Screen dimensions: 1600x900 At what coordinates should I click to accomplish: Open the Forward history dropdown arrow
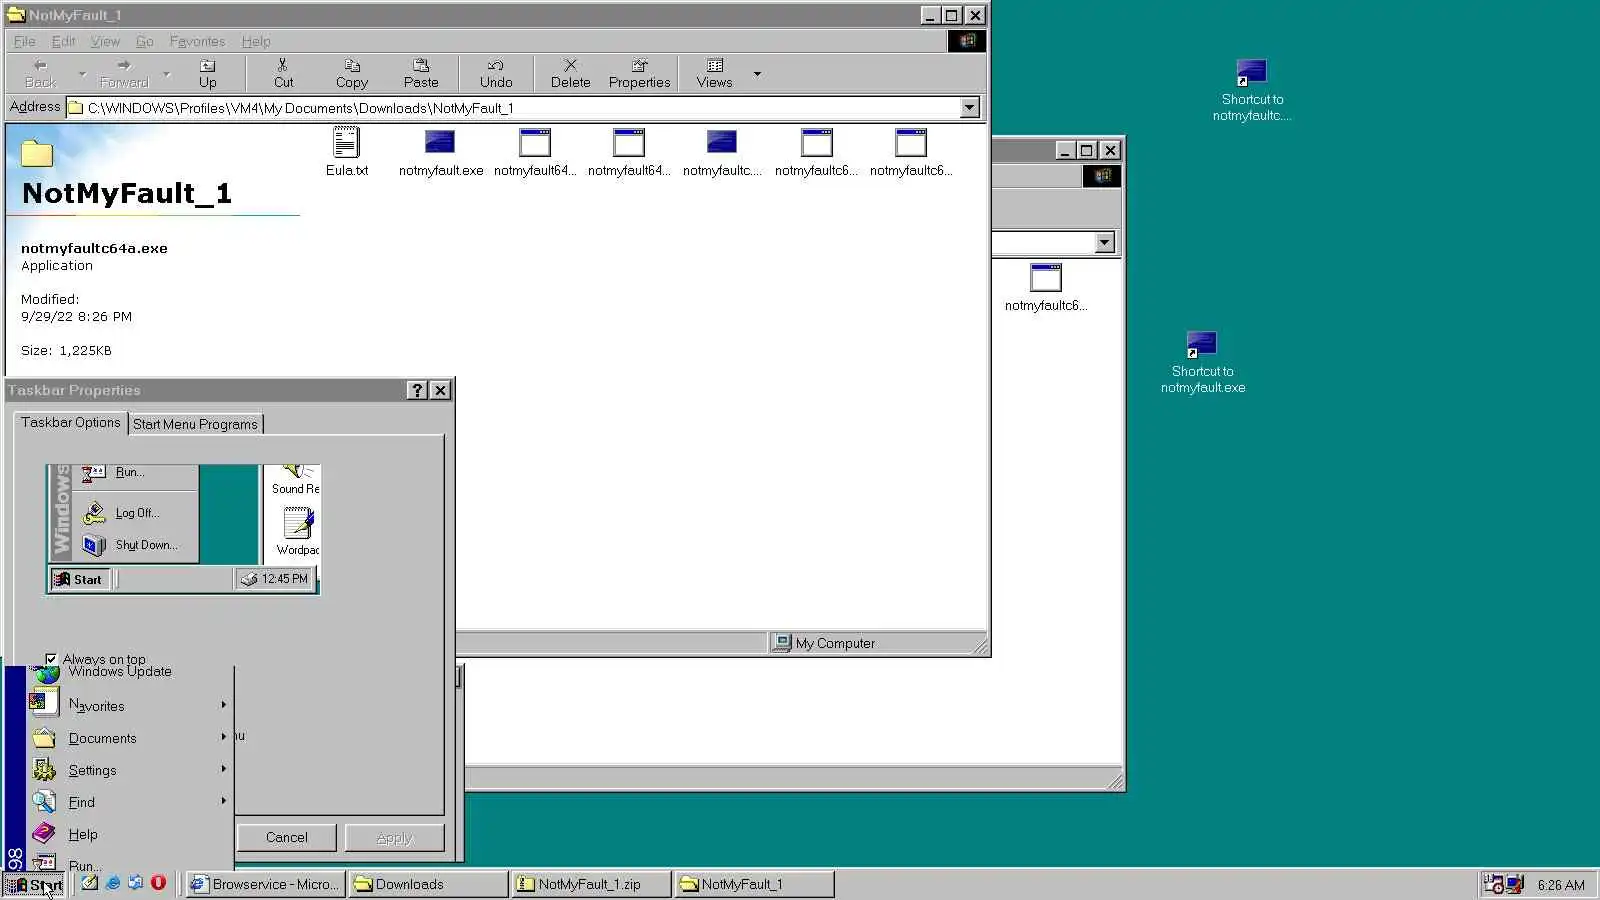pos(167,74)
